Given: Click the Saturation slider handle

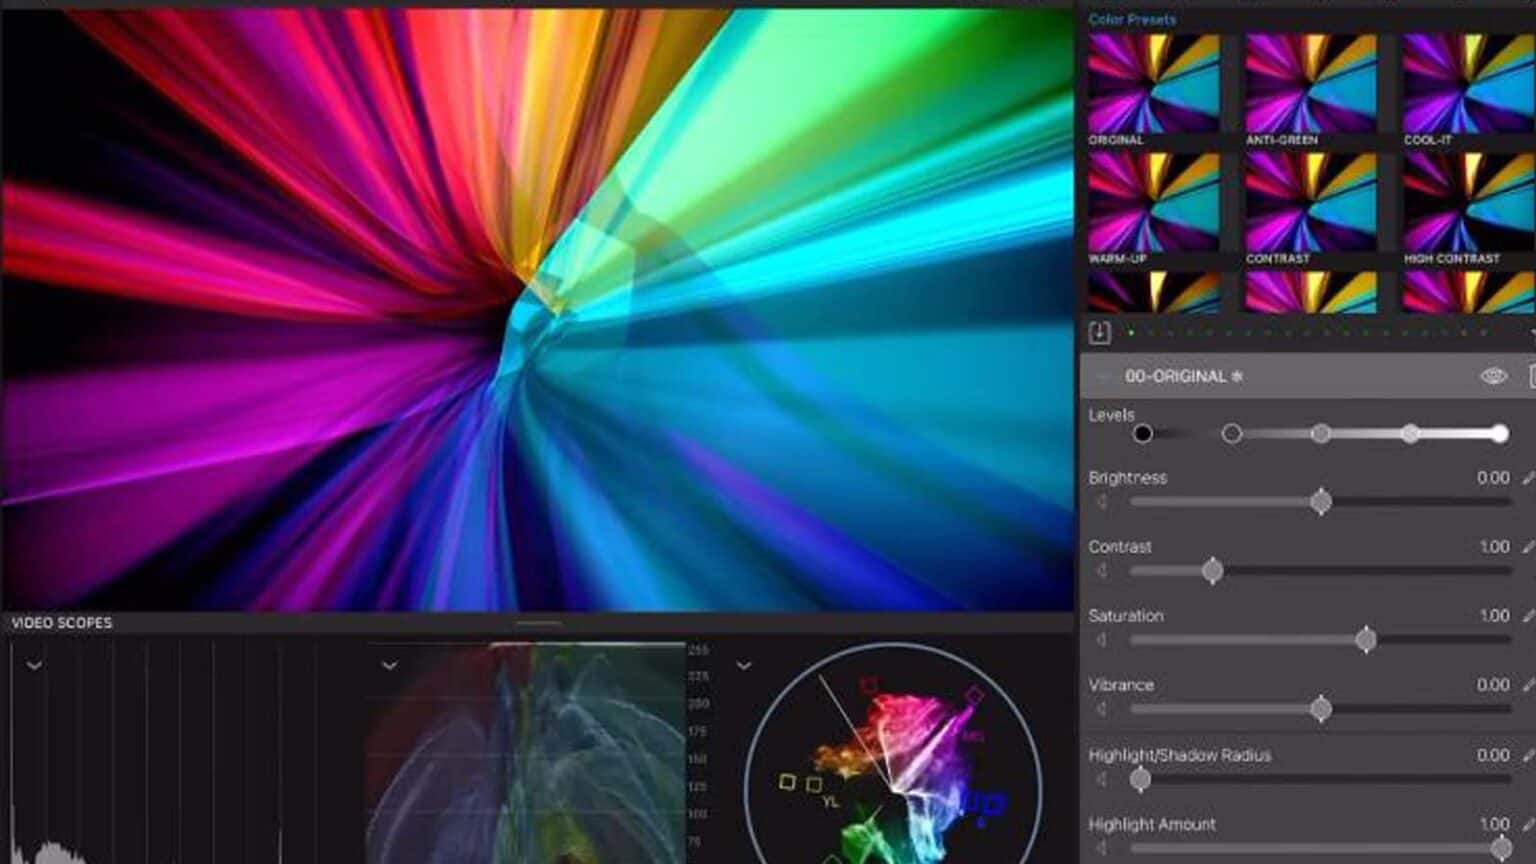Looking at the screenshot, I should point(1366,639).
